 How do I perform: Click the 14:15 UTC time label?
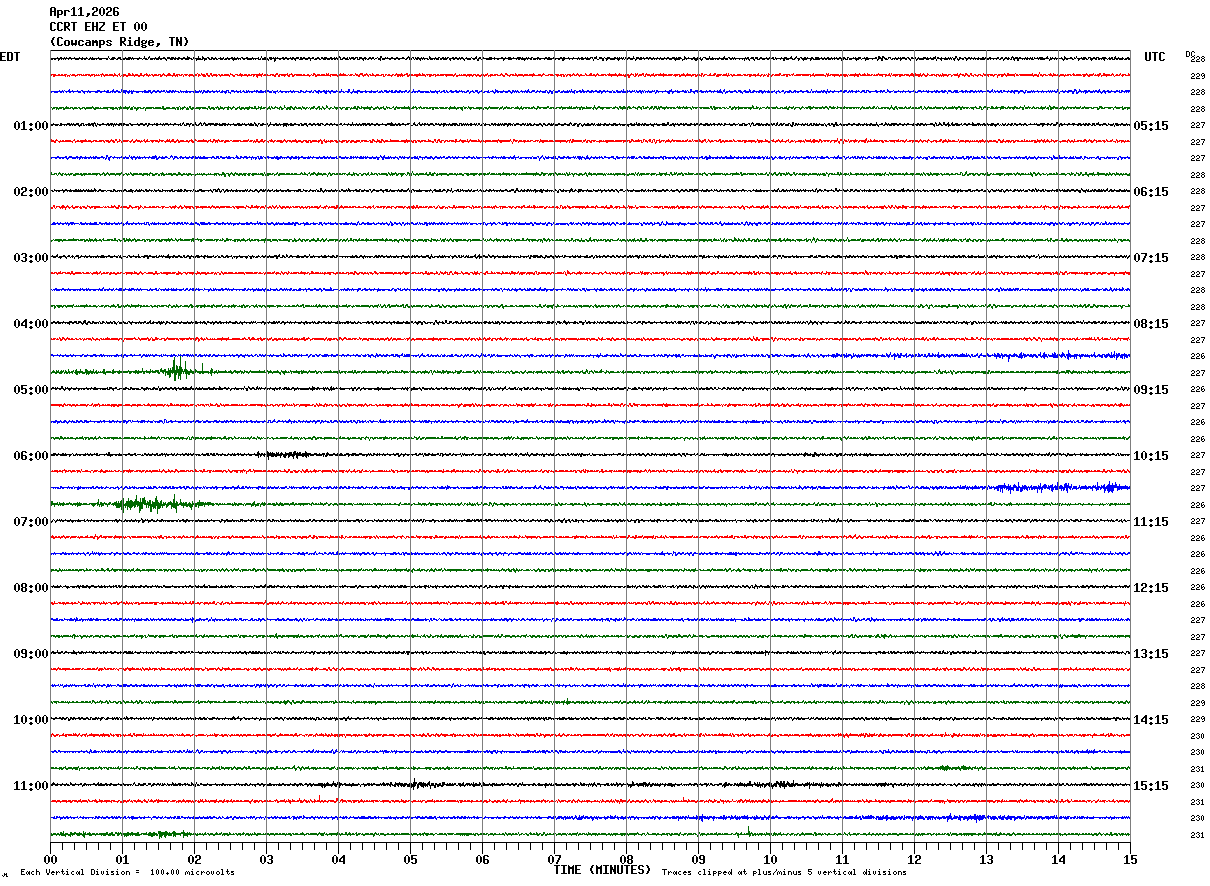tap(1151, 720)
